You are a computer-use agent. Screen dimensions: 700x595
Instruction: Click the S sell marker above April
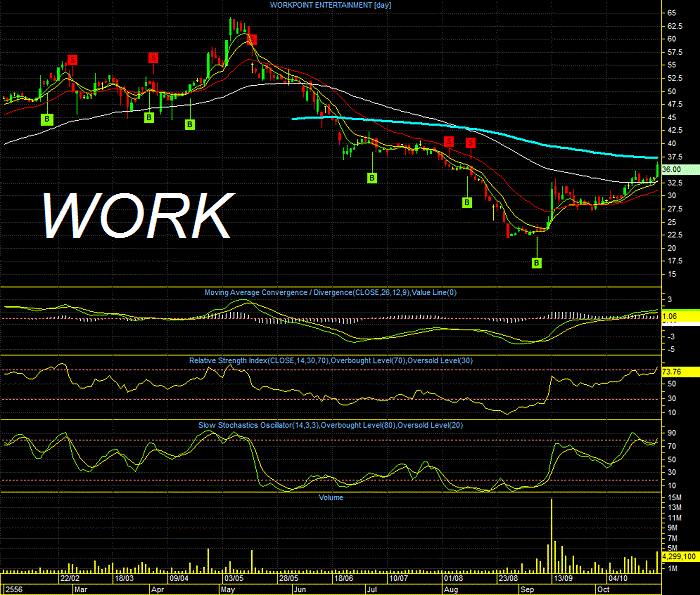(153, 58)
